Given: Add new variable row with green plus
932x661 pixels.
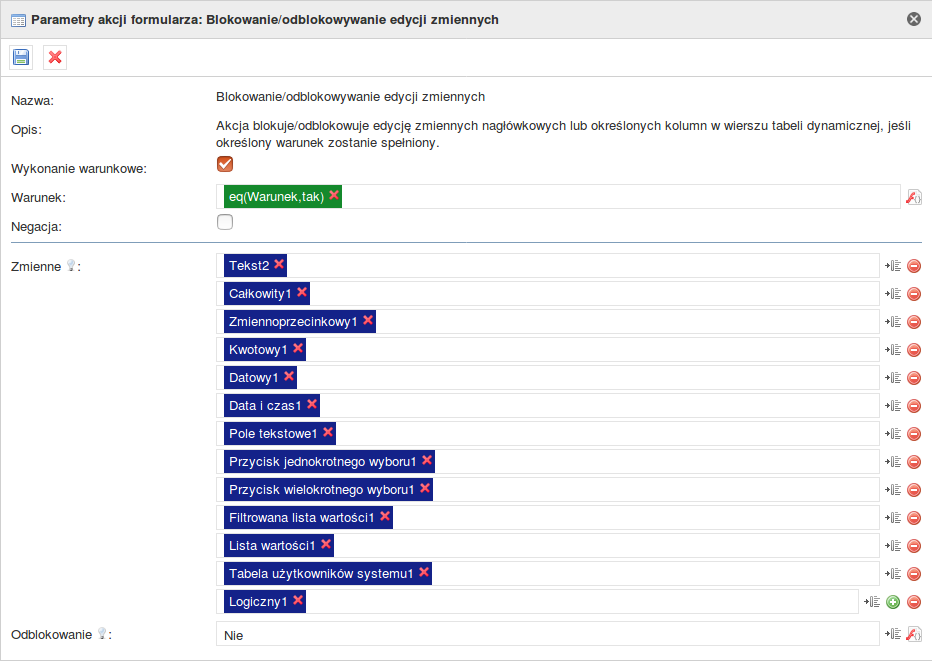Looking at the screenshot, I should click(893, 602).
